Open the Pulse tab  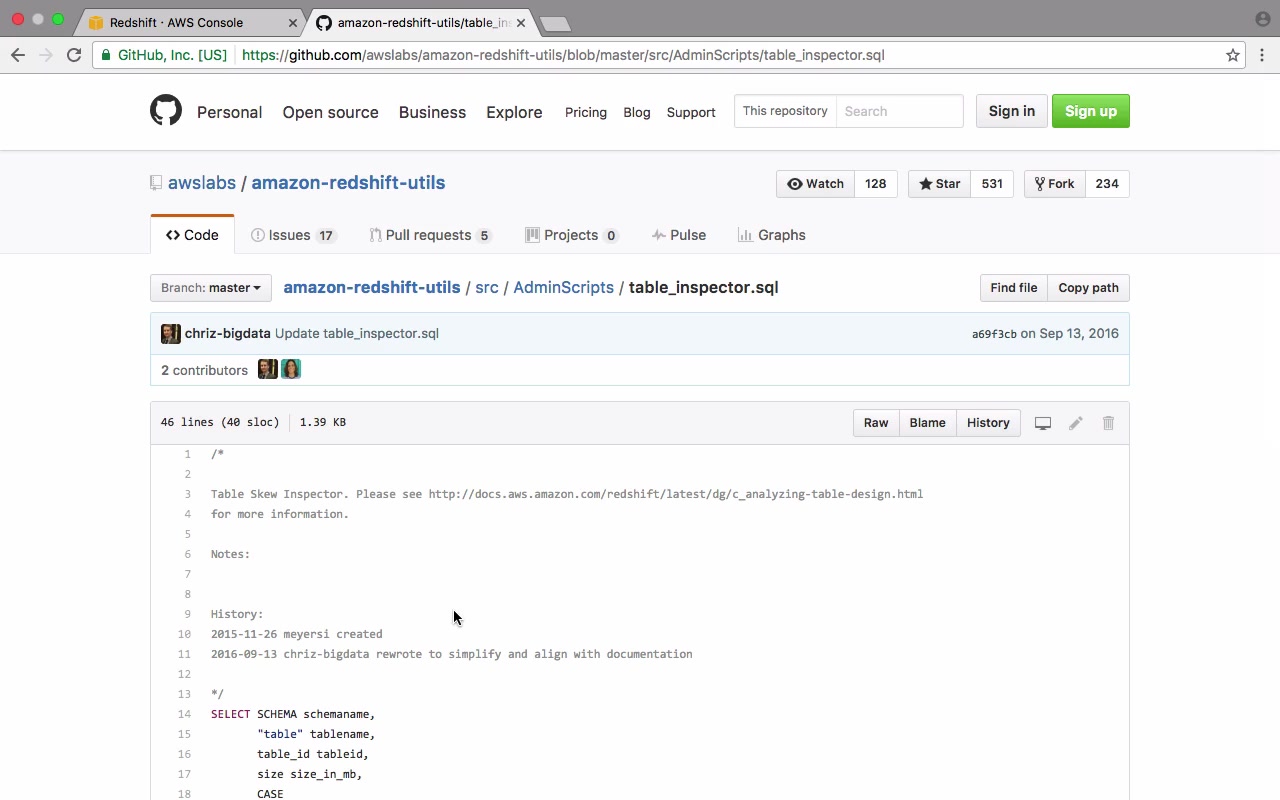(679, 235)
